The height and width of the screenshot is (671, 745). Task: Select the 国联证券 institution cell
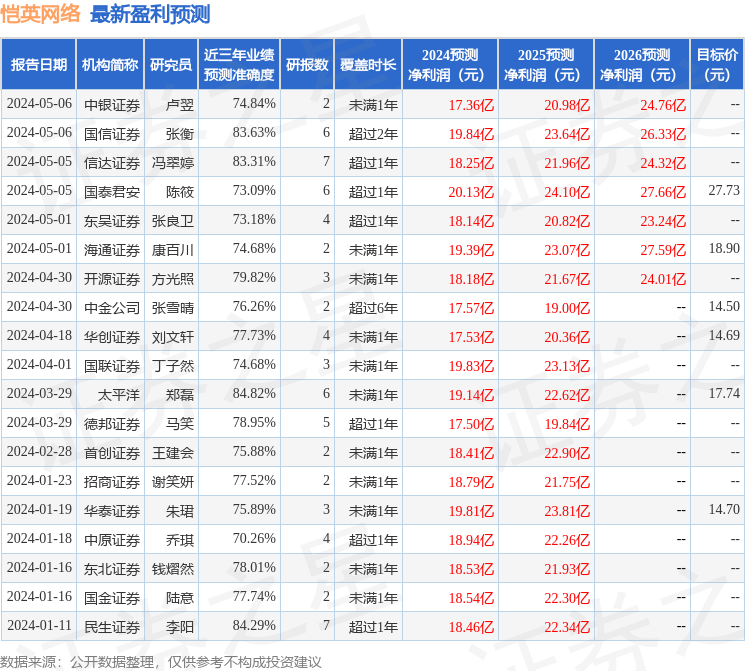coord(112,366)
